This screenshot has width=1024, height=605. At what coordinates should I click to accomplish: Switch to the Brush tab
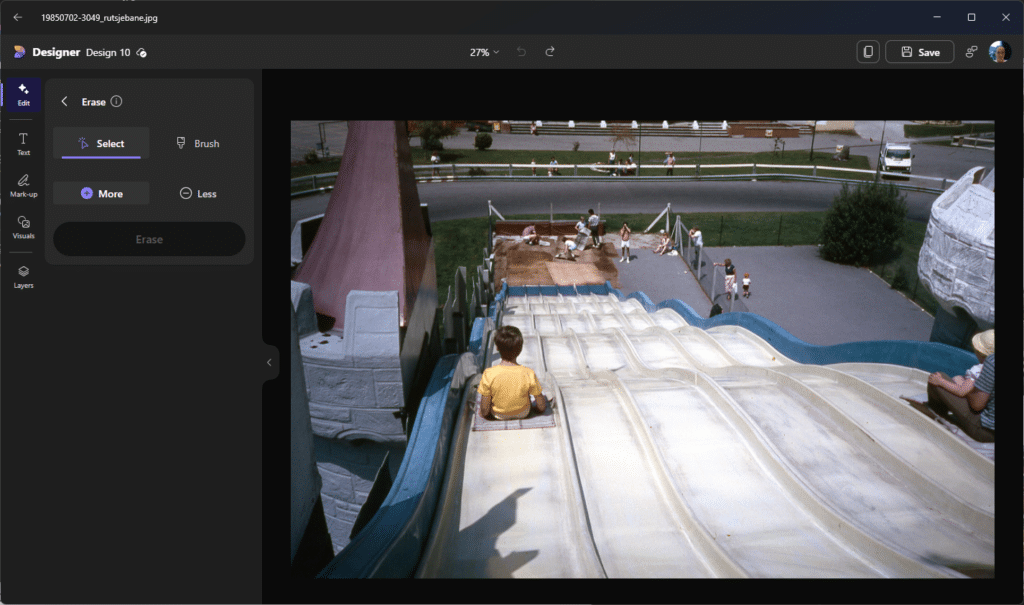(197, 143)
